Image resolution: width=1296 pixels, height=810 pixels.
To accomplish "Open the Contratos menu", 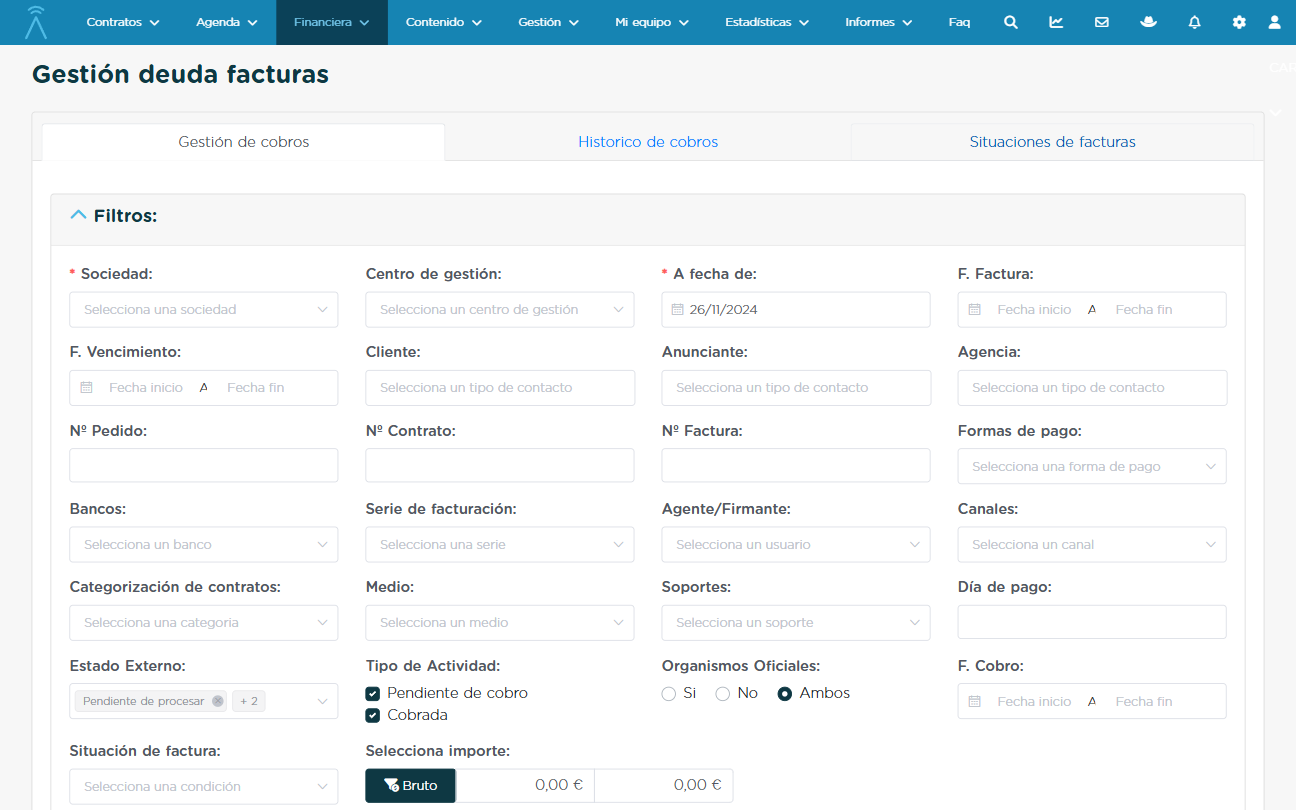I will (x=122, y=22).
